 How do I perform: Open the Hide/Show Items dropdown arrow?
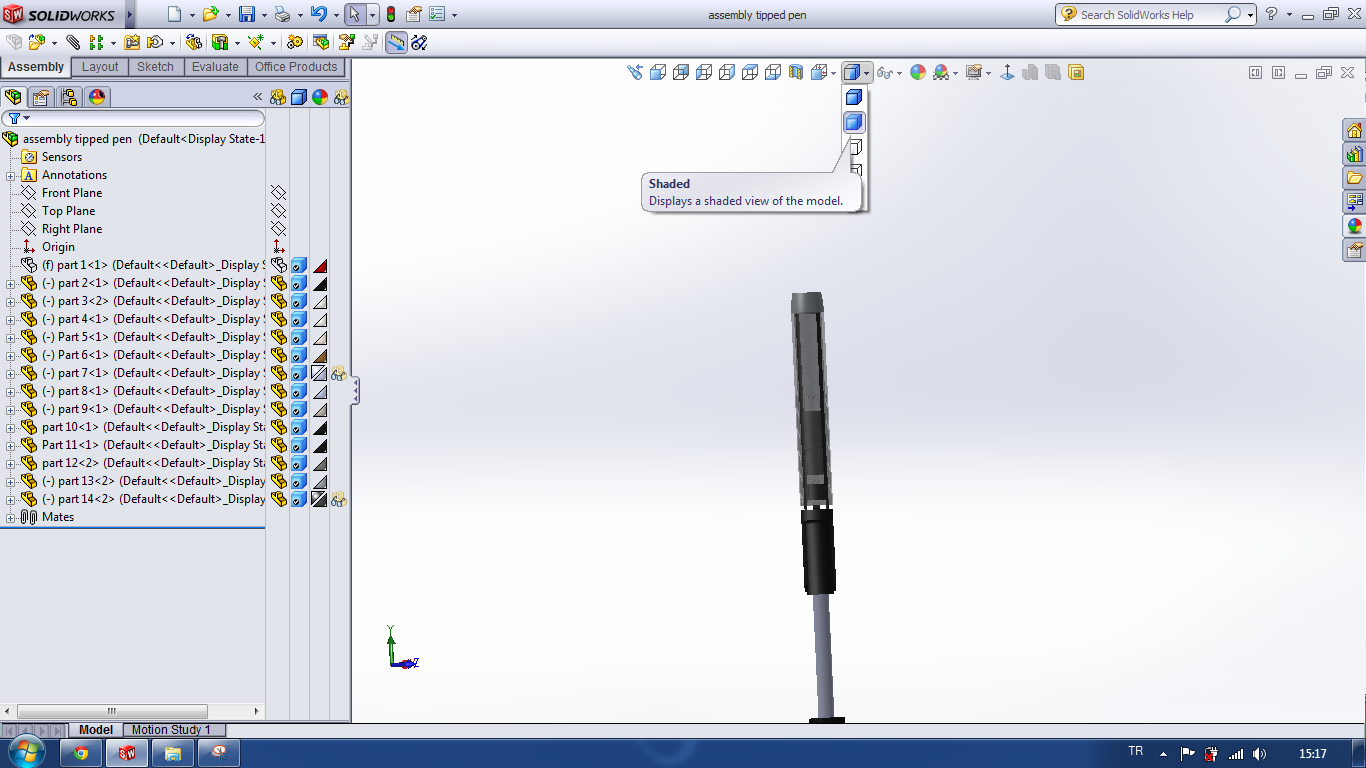pos(899,73)
